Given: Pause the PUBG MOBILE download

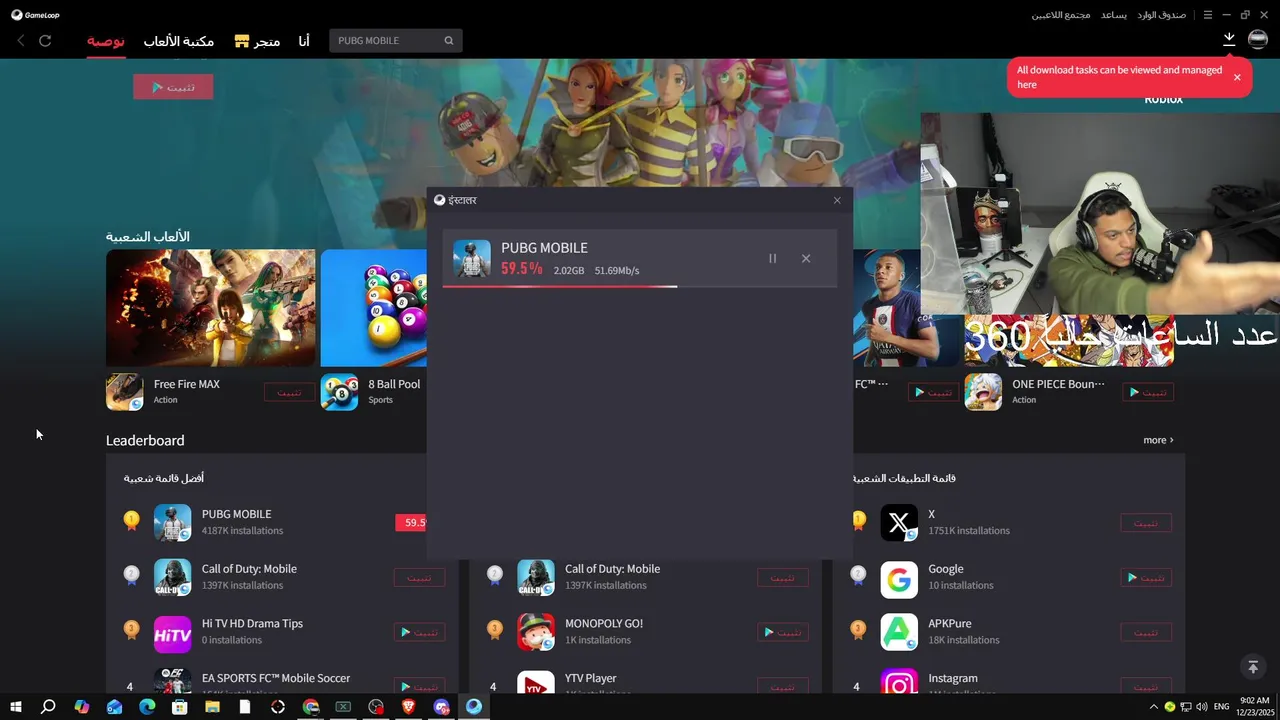Looking at the screenshot, I should pos(772,258).
